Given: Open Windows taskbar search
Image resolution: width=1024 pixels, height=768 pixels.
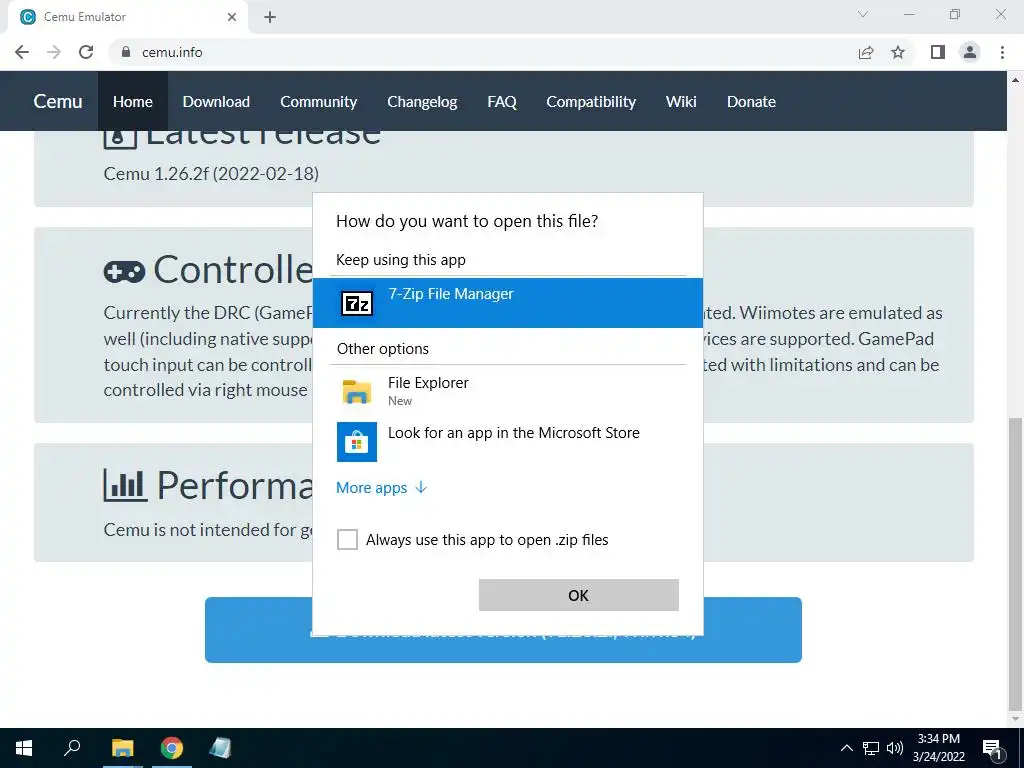Looking at the screenshot, I should pos(72,748).
